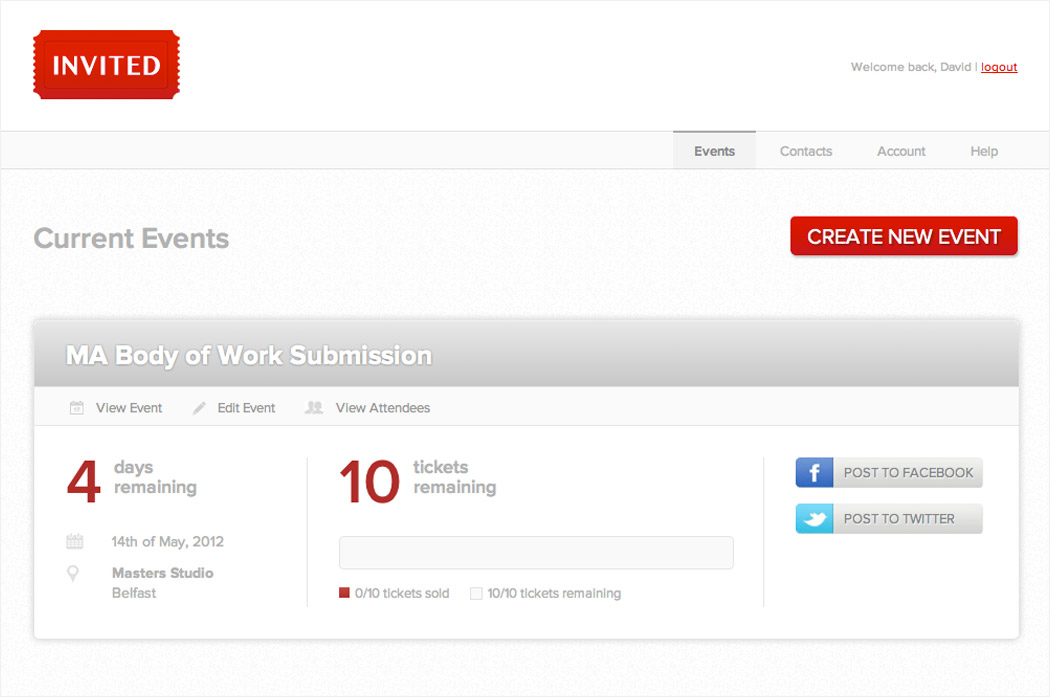Click the calendar icon beside View Event
1050x697 pixels.
point(77,408)
